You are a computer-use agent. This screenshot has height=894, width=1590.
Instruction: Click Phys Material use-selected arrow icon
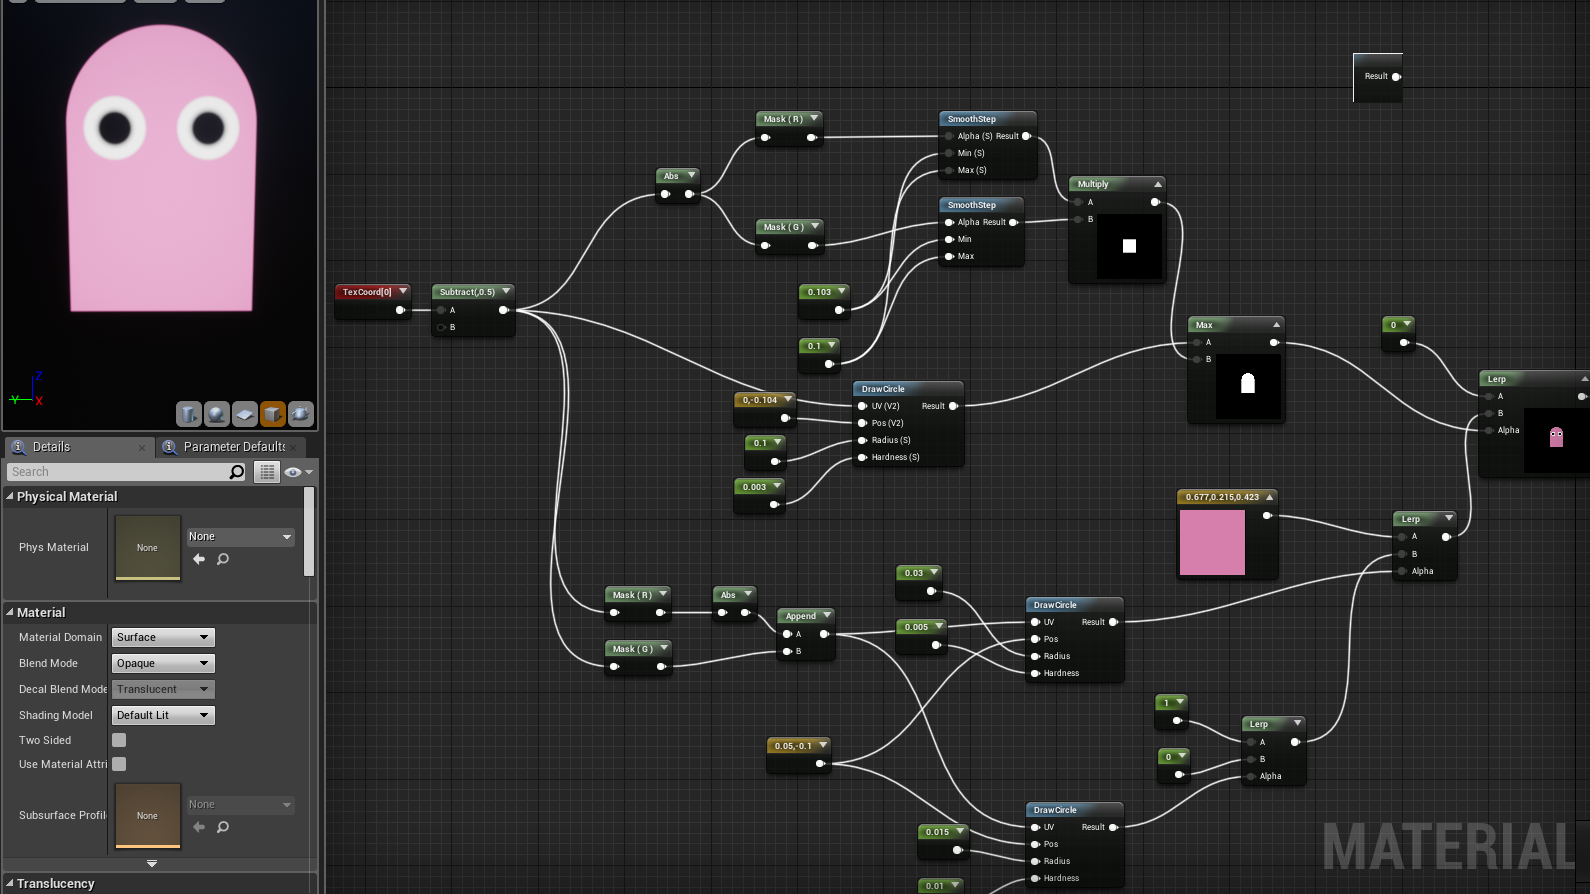(199, 559)
